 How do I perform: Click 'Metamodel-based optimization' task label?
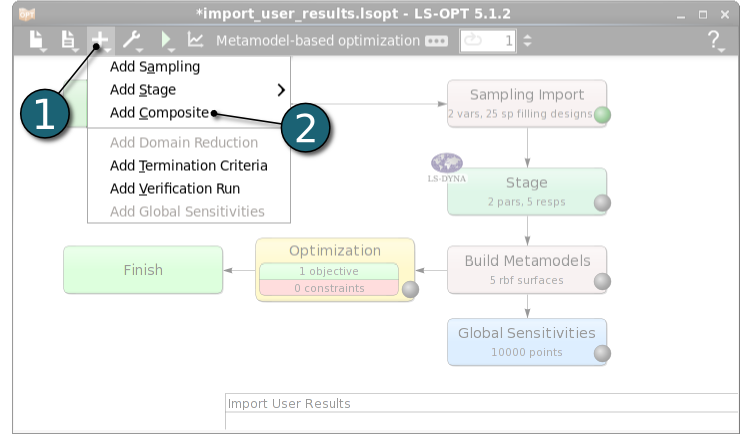(x=318, y=41)
